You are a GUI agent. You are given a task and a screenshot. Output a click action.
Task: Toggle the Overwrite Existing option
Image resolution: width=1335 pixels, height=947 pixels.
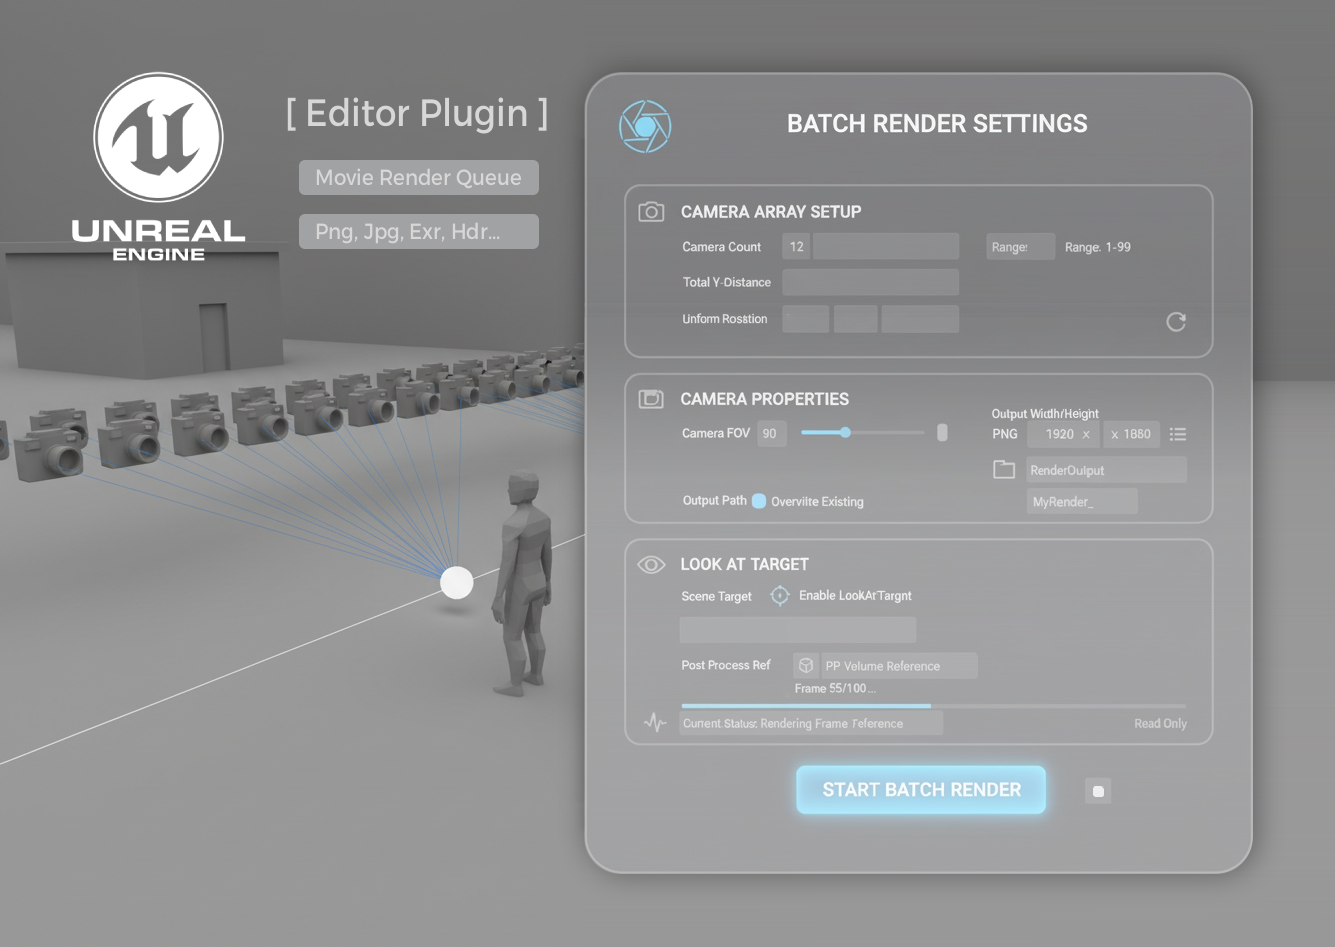(x=759, y=501)
